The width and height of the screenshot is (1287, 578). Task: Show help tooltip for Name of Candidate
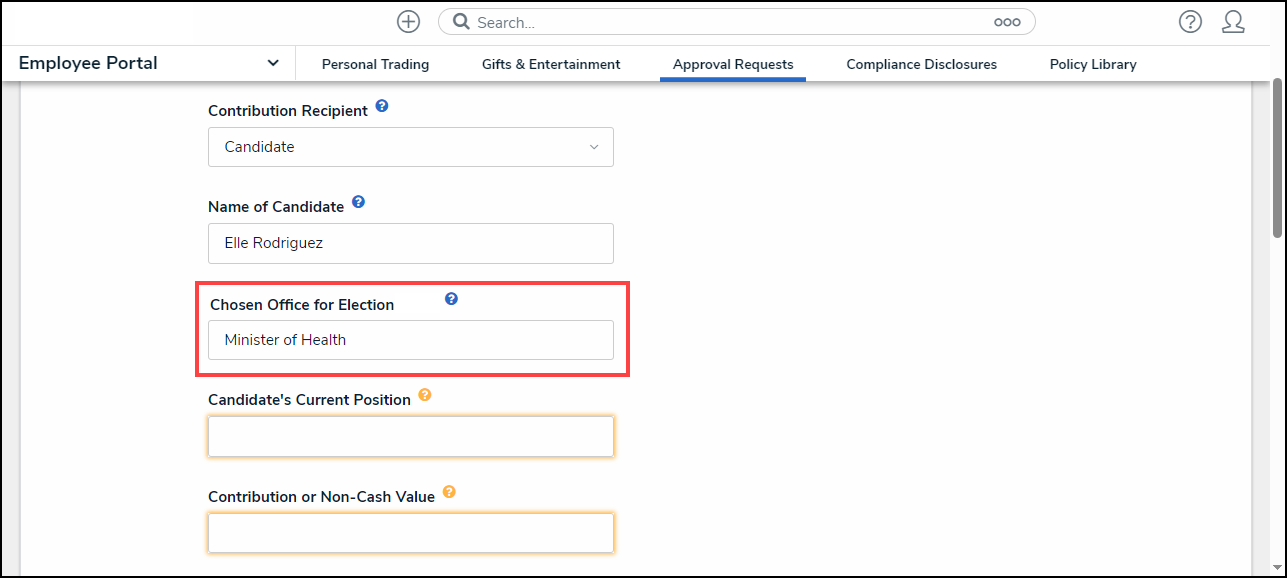click(358, 202)
